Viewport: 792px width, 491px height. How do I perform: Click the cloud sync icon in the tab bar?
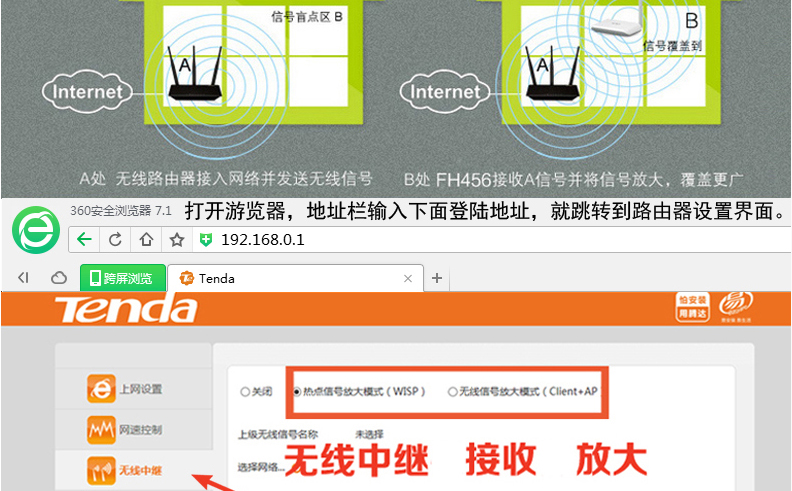59,278
